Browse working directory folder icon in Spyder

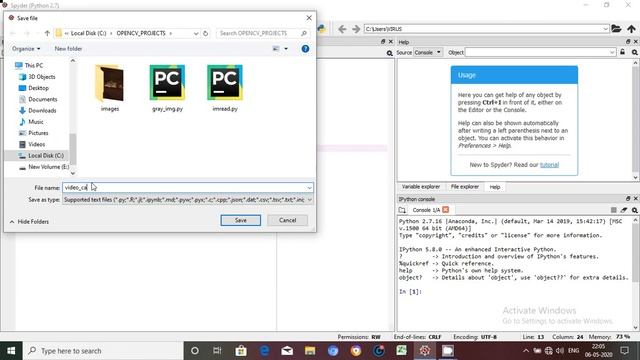(x=616, y=29)
